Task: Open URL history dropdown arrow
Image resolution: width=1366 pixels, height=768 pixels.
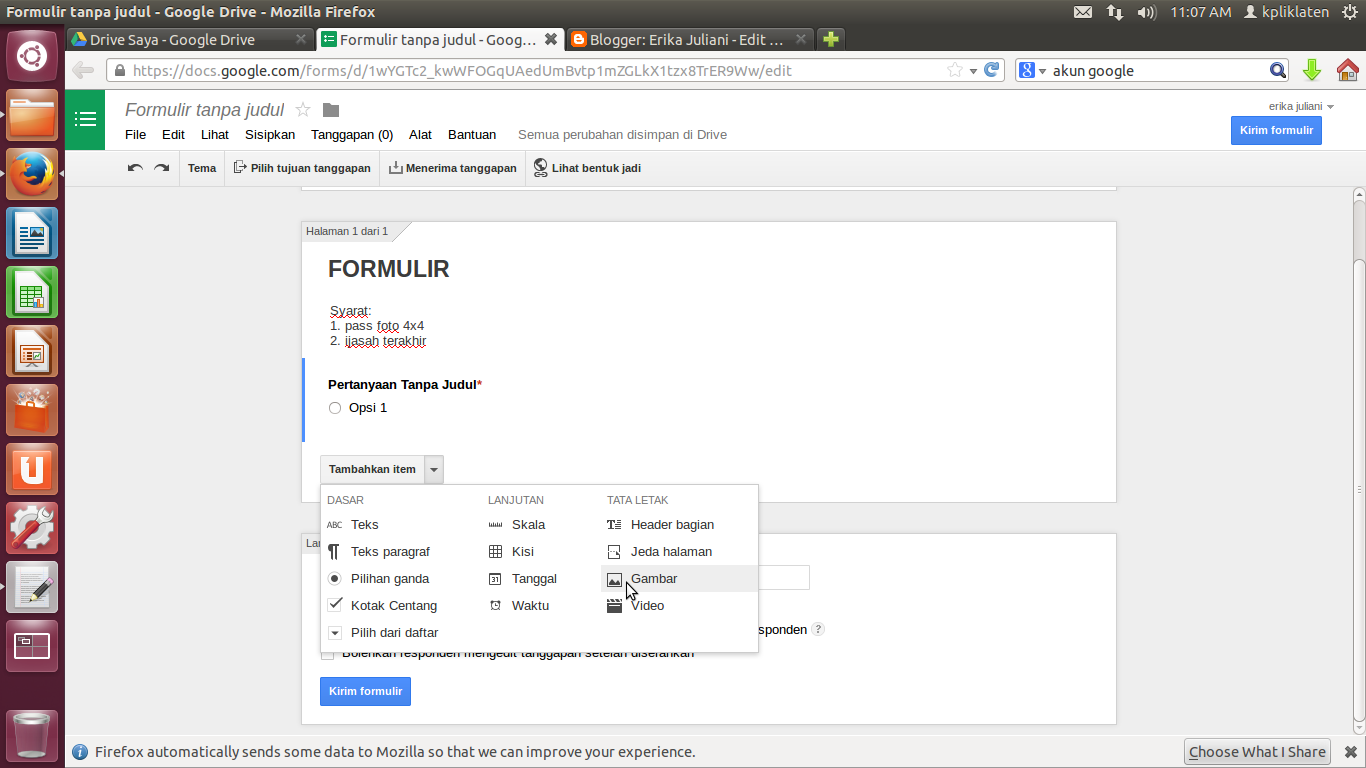Action: 974,70
